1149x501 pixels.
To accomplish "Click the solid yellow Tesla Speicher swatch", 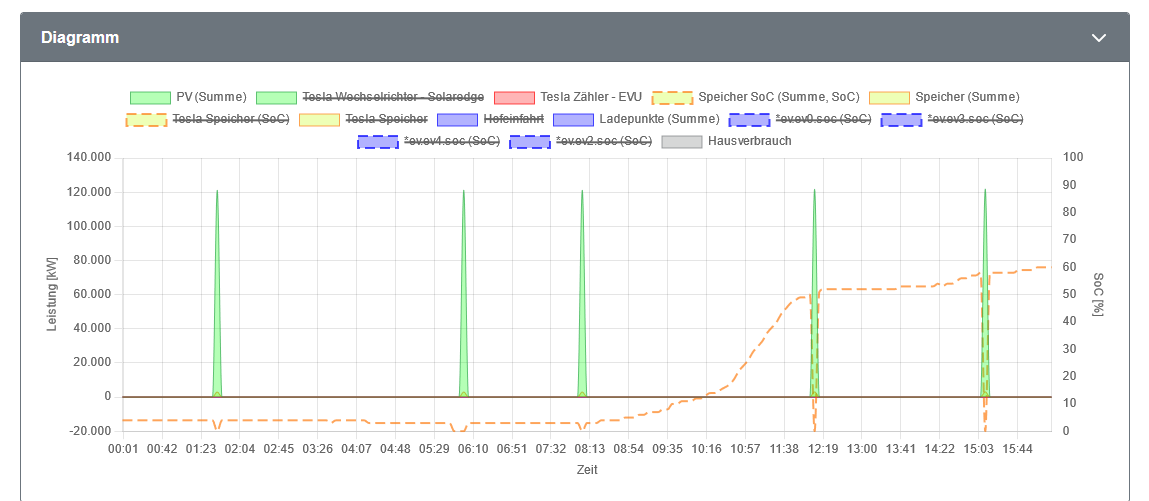I will (x=319, y=119).
